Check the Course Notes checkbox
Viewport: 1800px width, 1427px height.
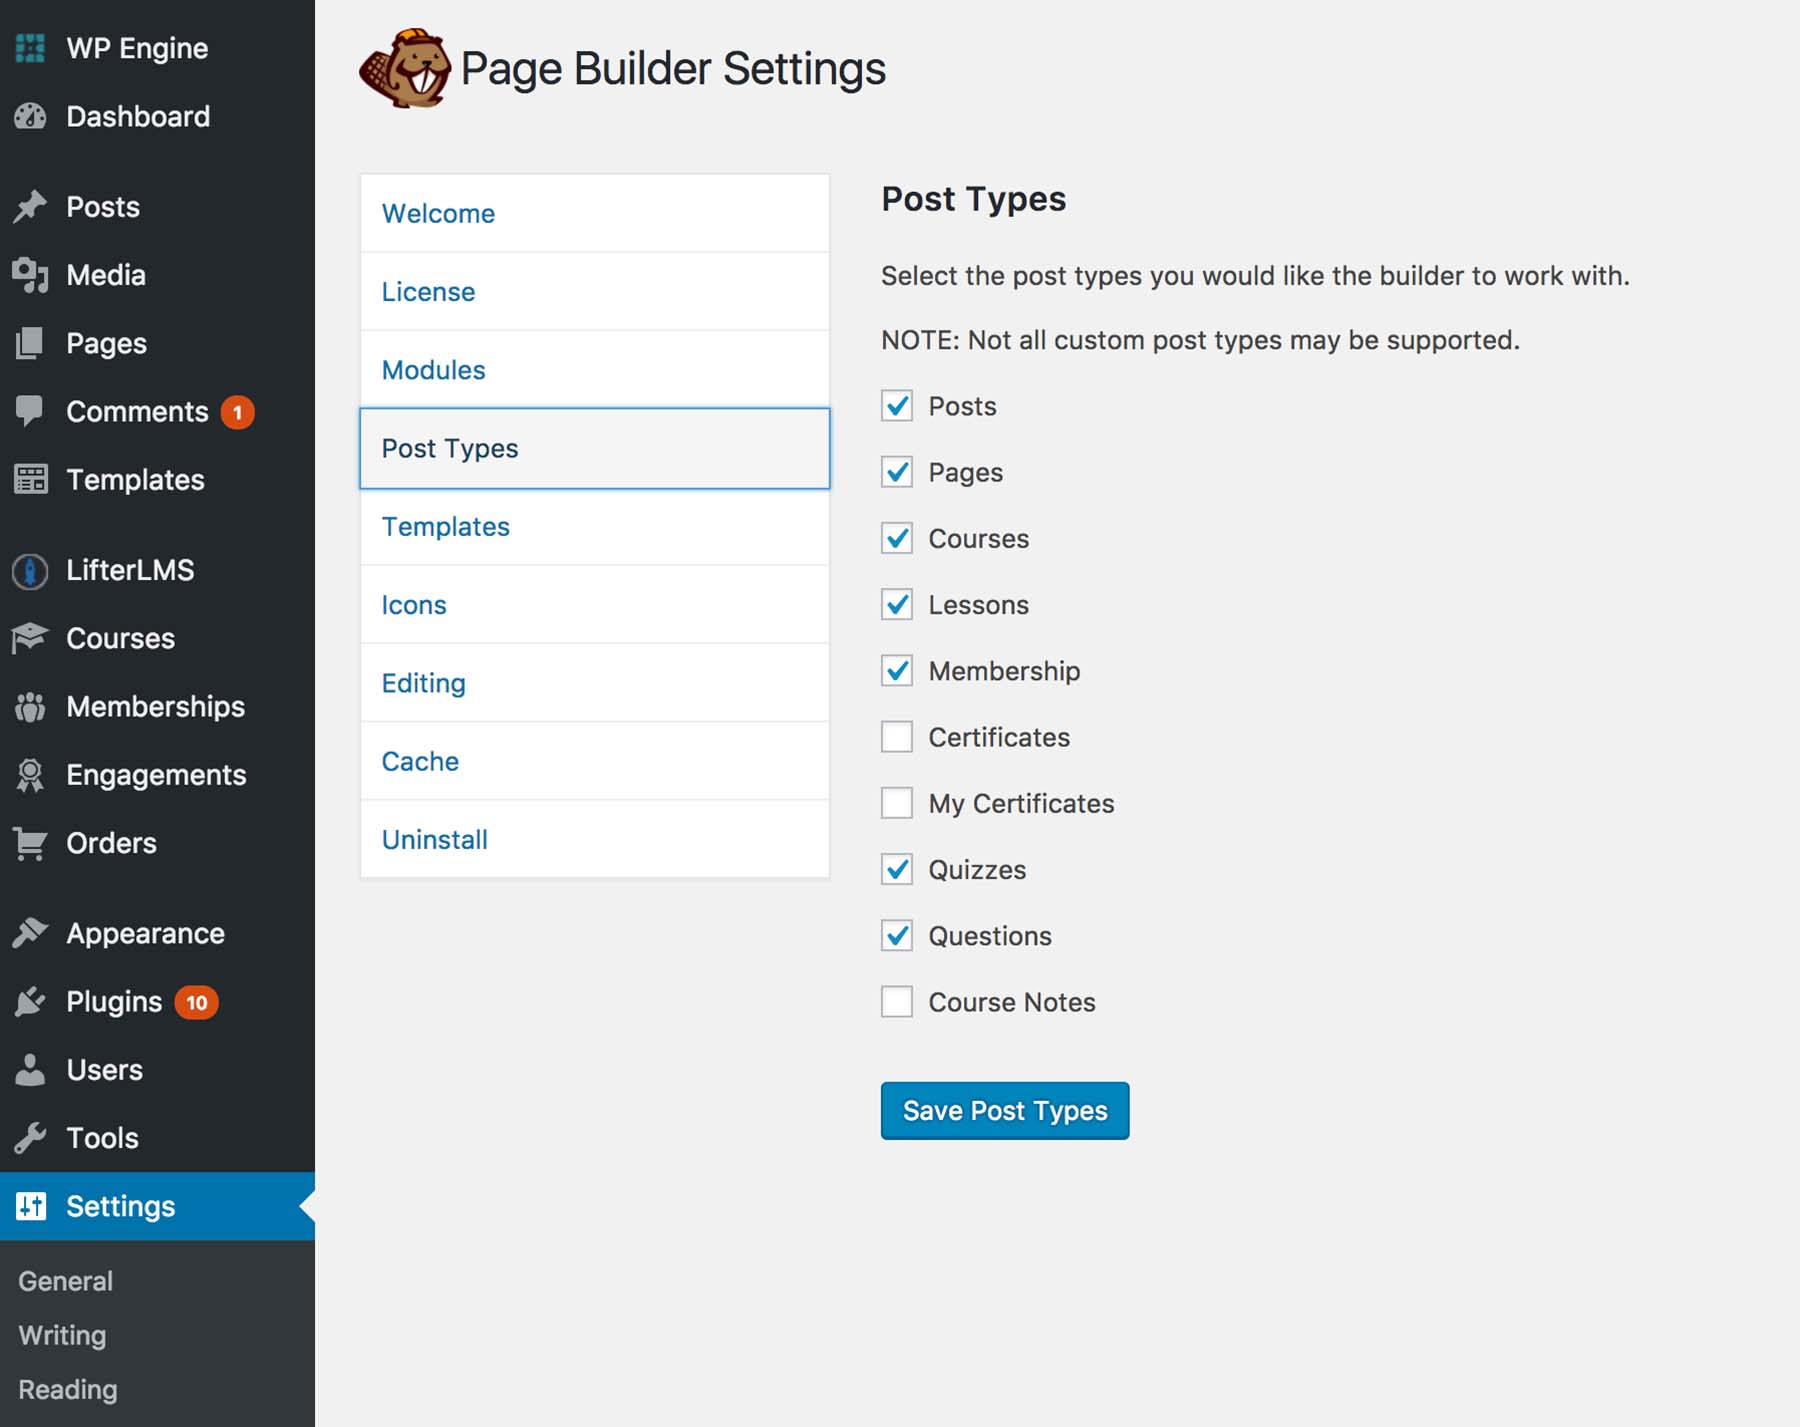(897, 1001)
